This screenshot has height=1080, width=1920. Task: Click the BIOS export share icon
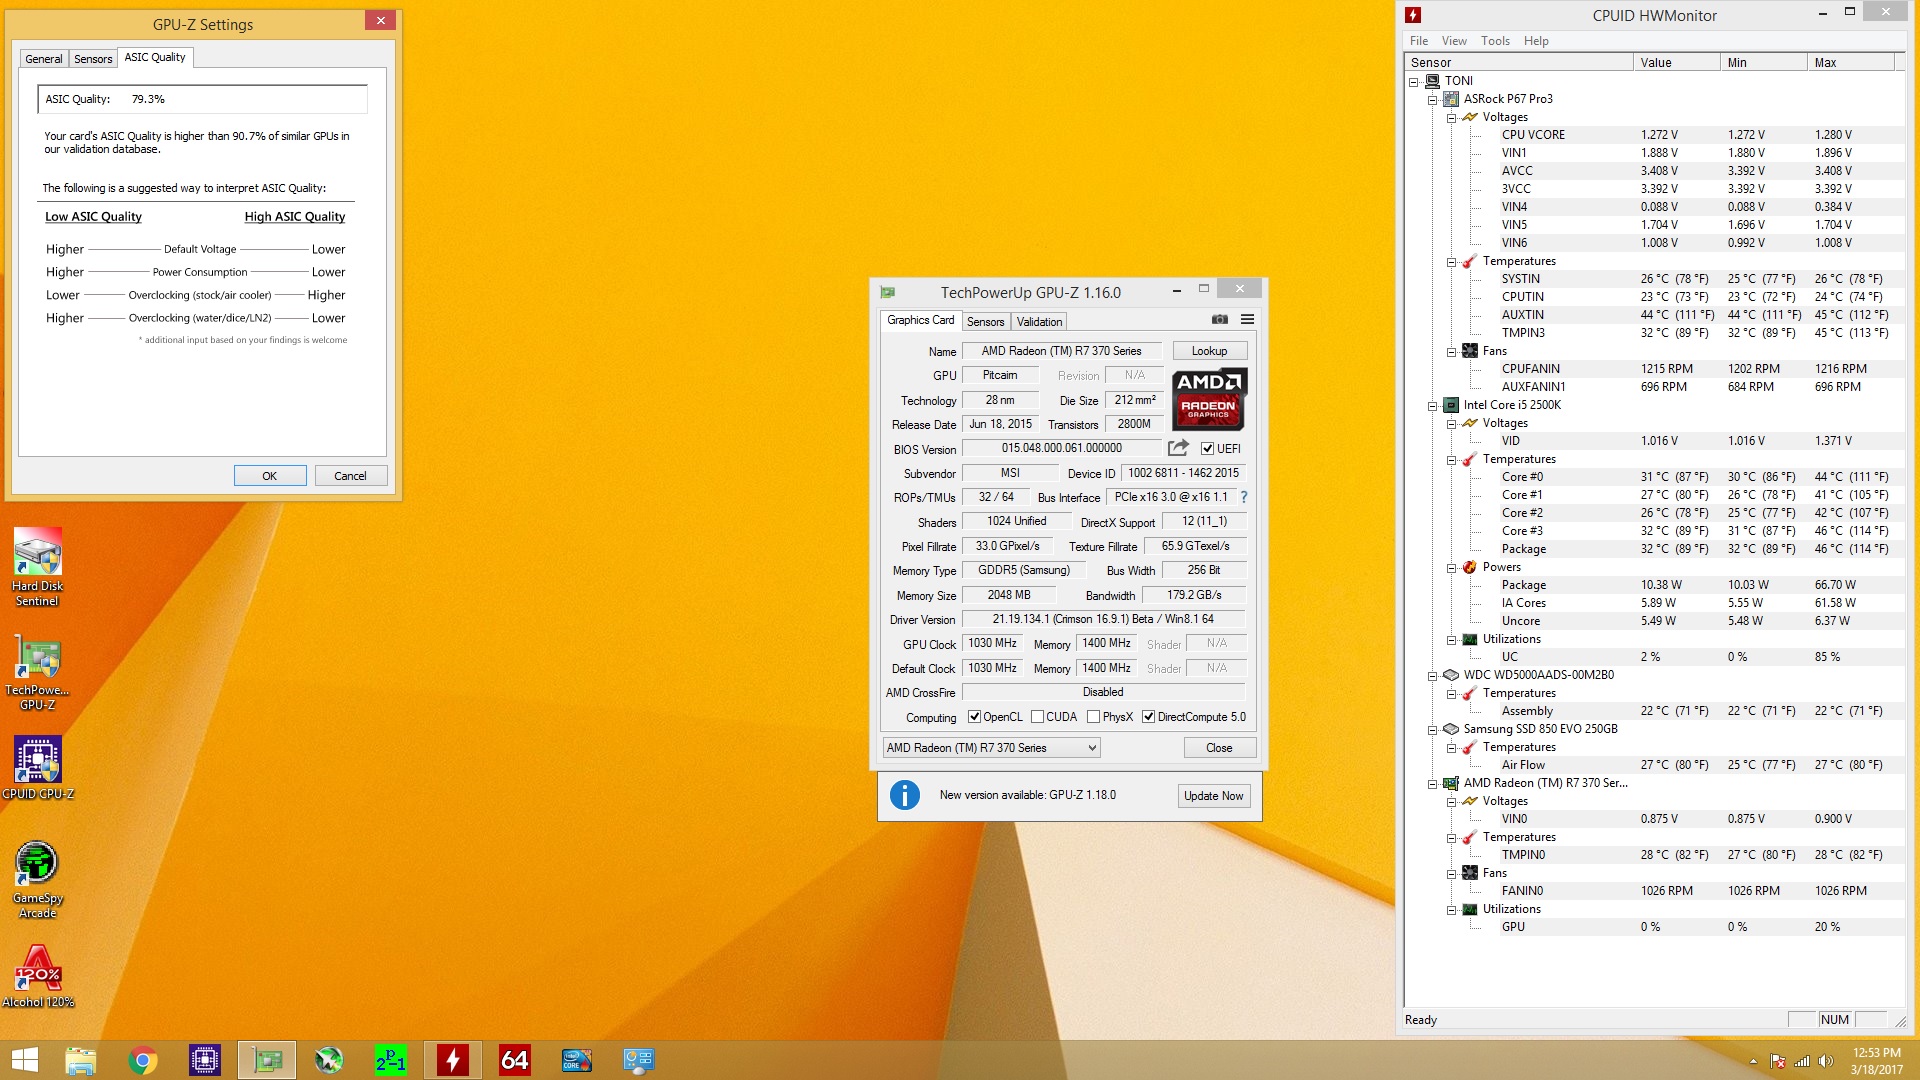click(1178, 448)
